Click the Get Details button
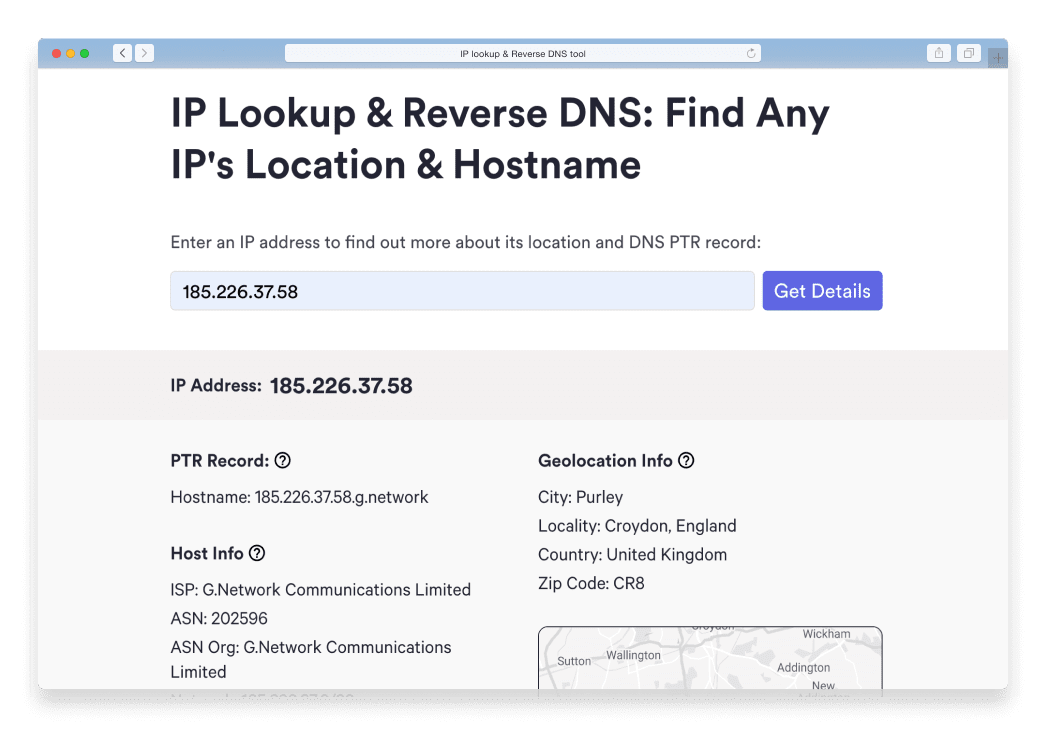This screenshot has width=1045, height=747. tap(822, 290)
